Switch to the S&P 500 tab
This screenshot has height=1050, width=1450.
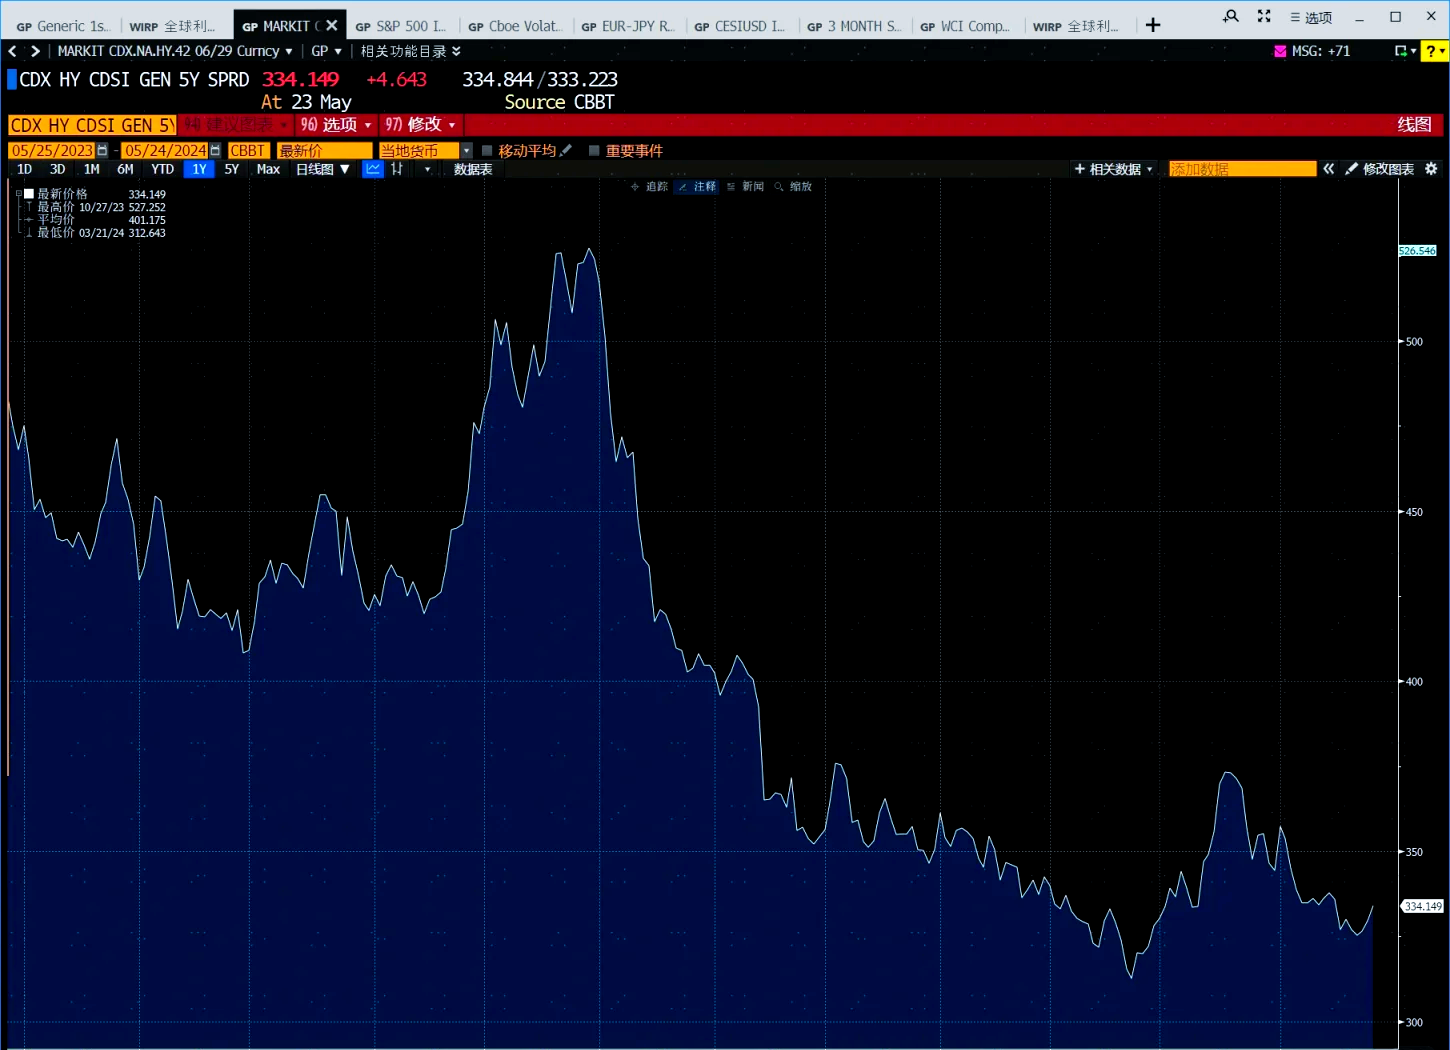402,26
